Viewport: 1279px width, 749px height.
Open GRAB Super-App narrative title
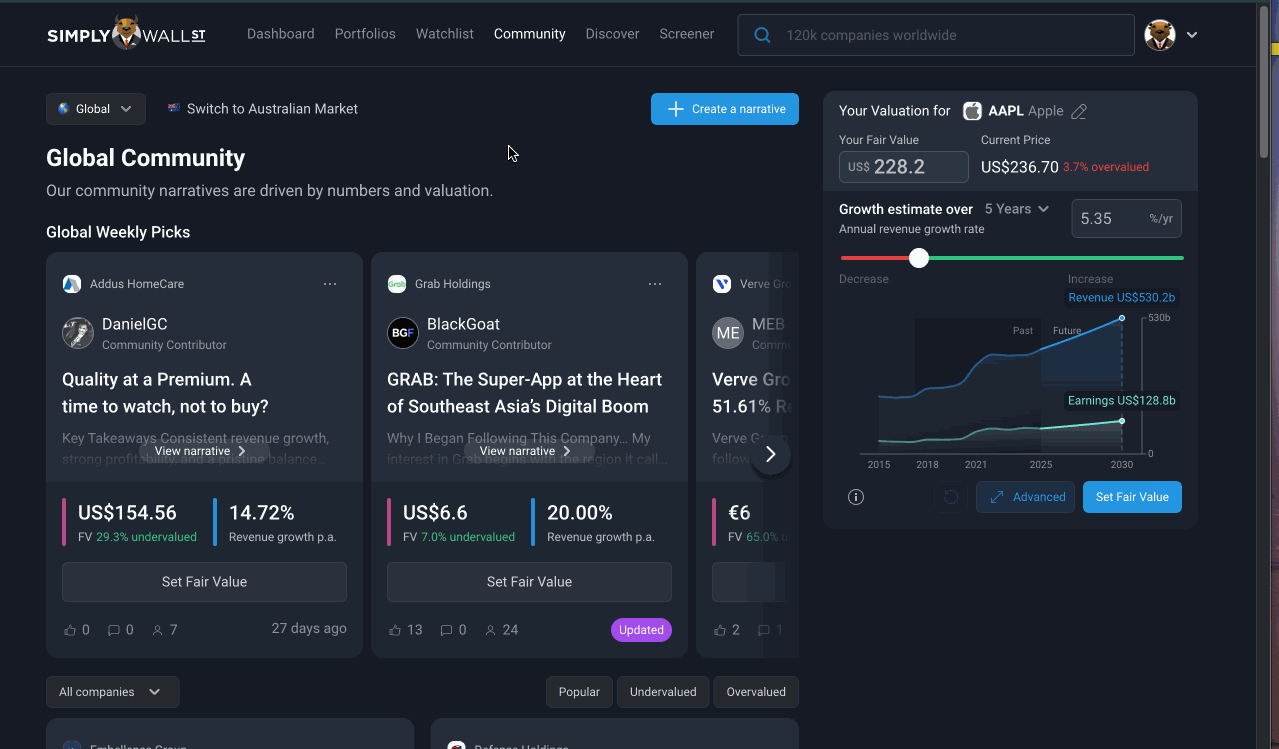[x=524, y=393]
